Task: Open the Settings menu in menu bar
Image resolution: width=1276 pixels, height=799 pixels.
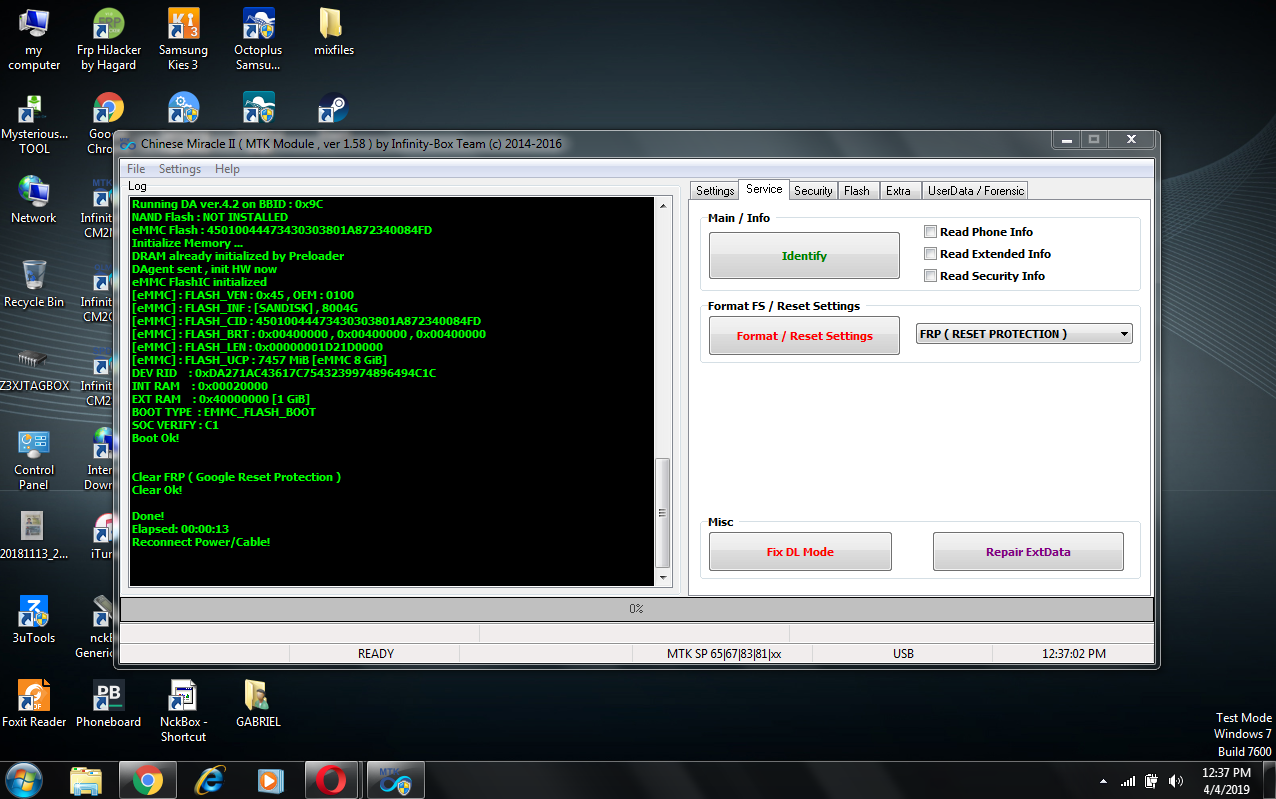Action: 180,169
